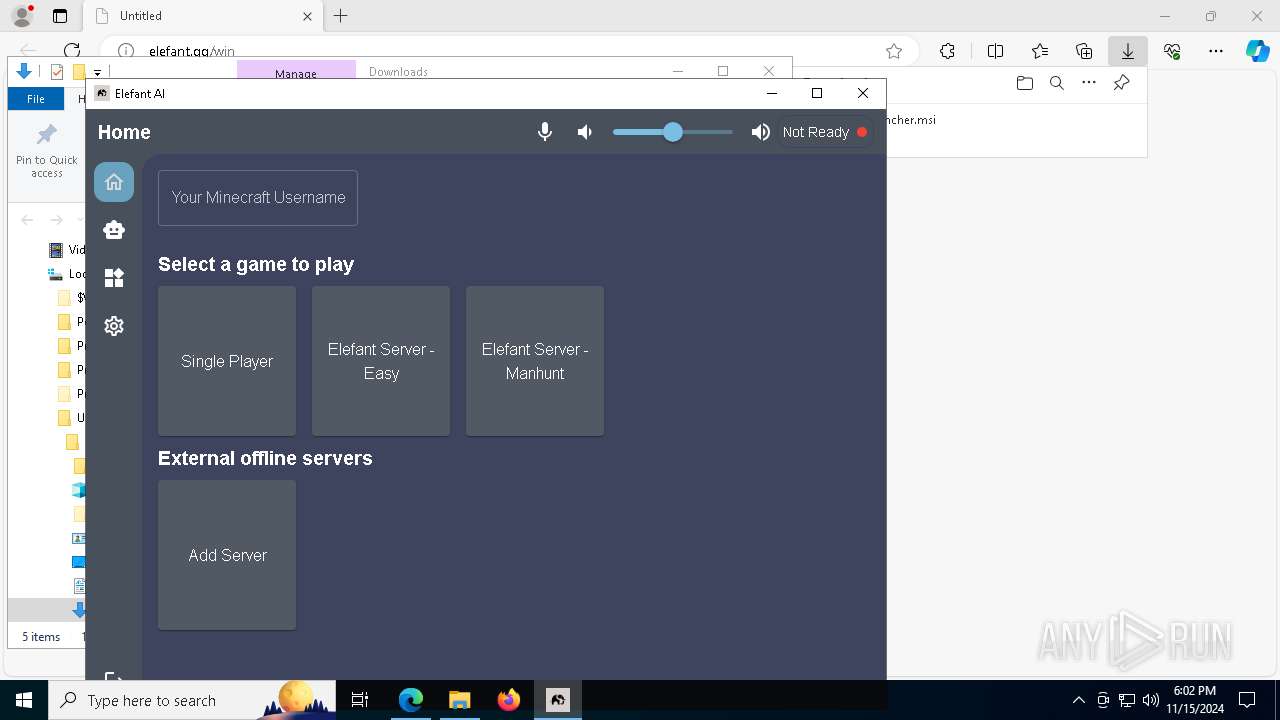1280x720 pixels.
Task: Open the widgets page in Elefant sidebar
Action: (x=114, y=277)
